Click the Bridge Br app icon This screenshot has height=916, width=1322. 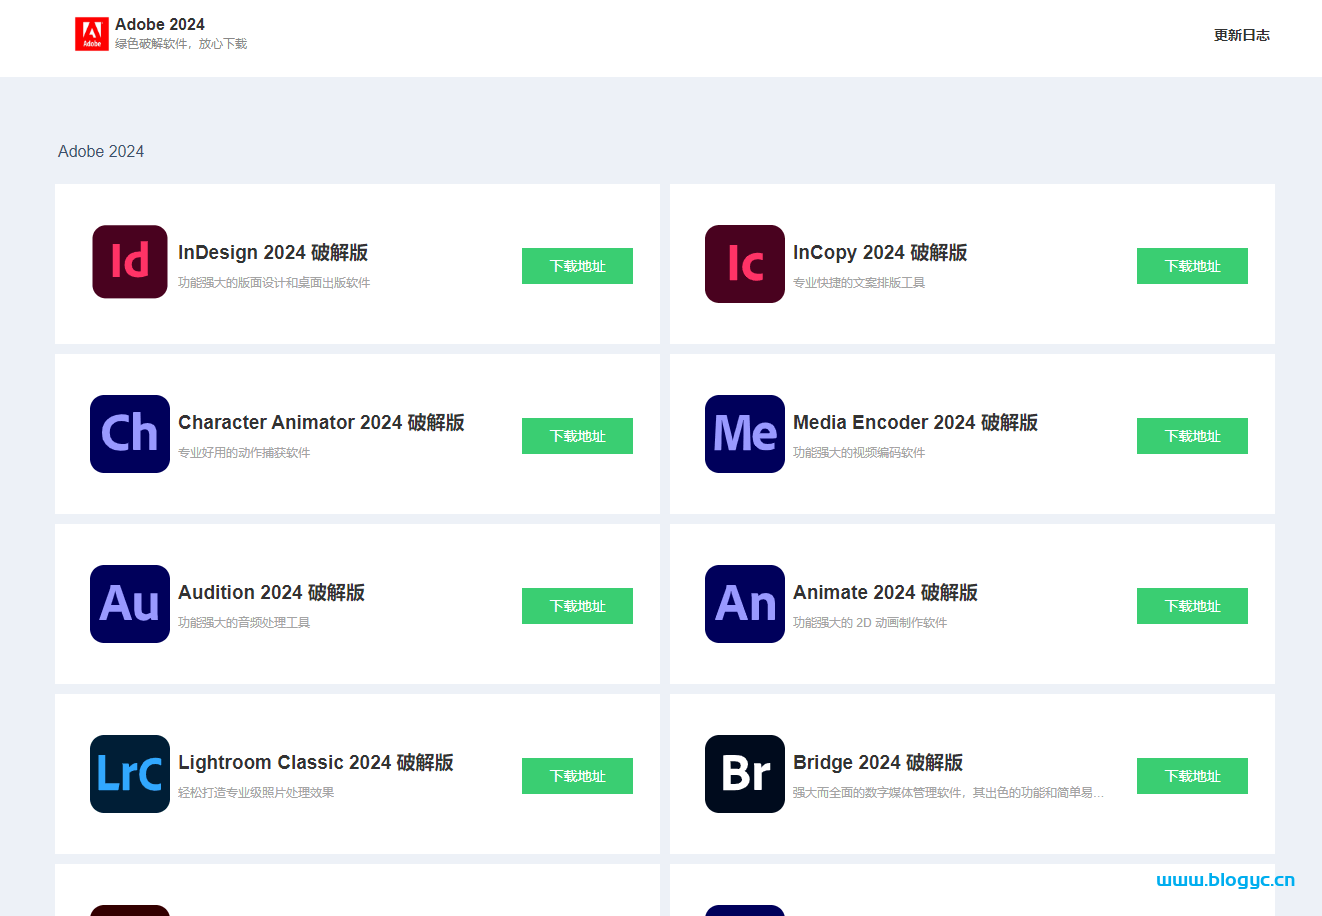(745, 774)
